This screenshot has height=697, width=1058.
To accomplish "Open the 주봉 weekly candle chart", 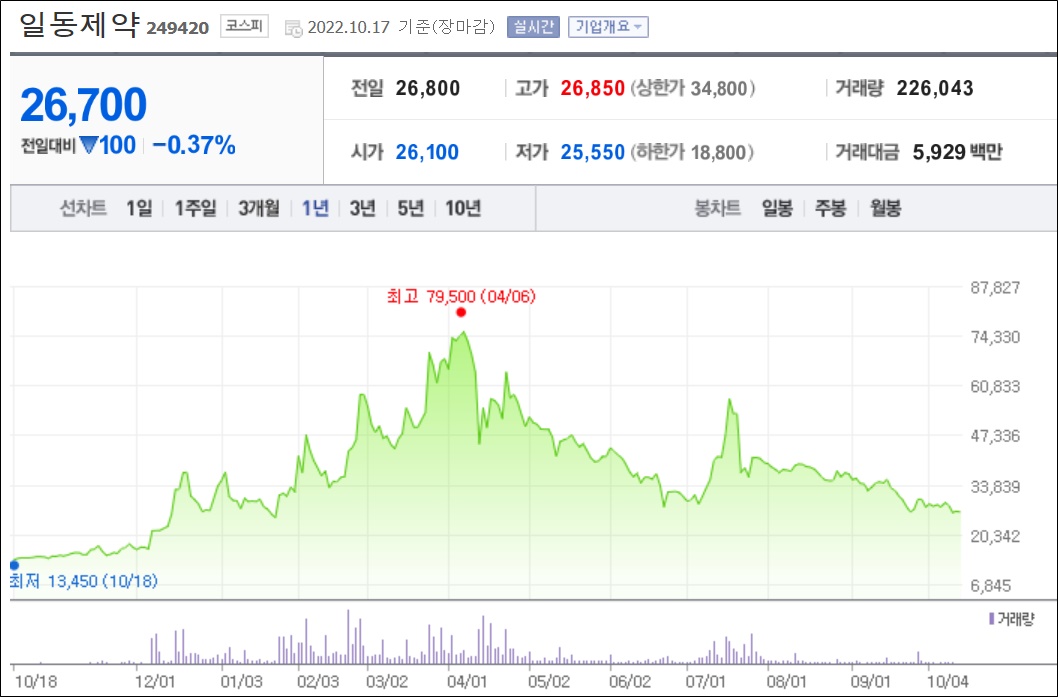I will coord(831,208).
